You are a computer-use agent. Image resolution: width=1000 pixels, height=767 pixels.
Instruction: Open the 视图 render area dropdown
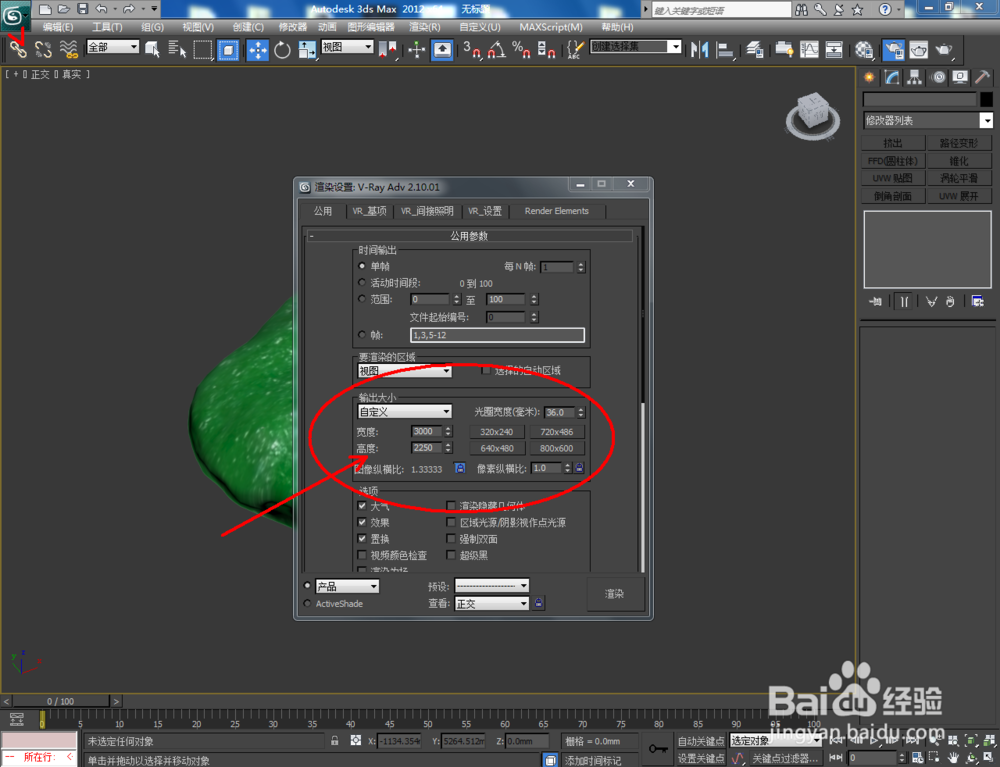pyautogui.click(x=404, y=370)
